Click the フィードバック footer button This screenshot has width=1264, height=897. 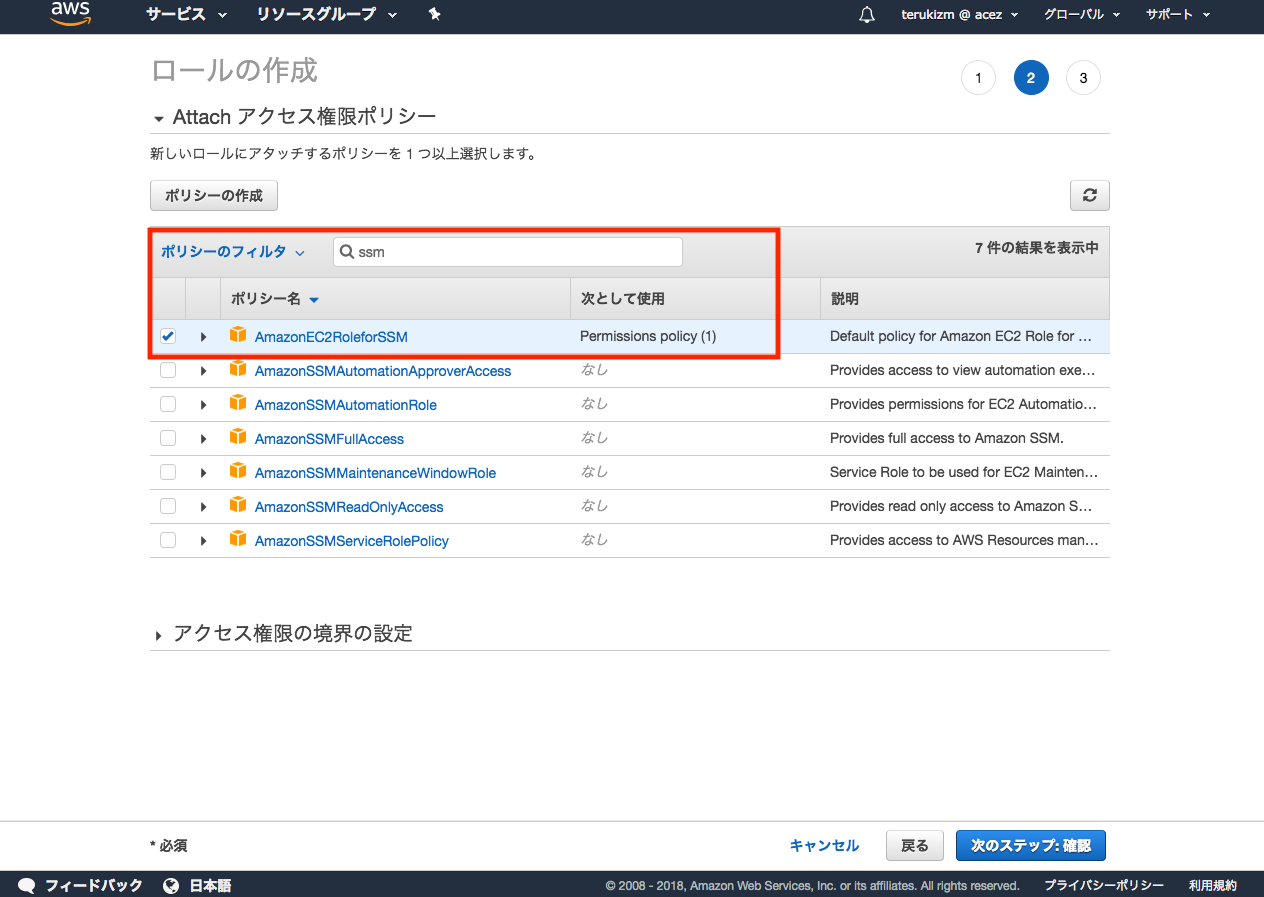[81, 886]
